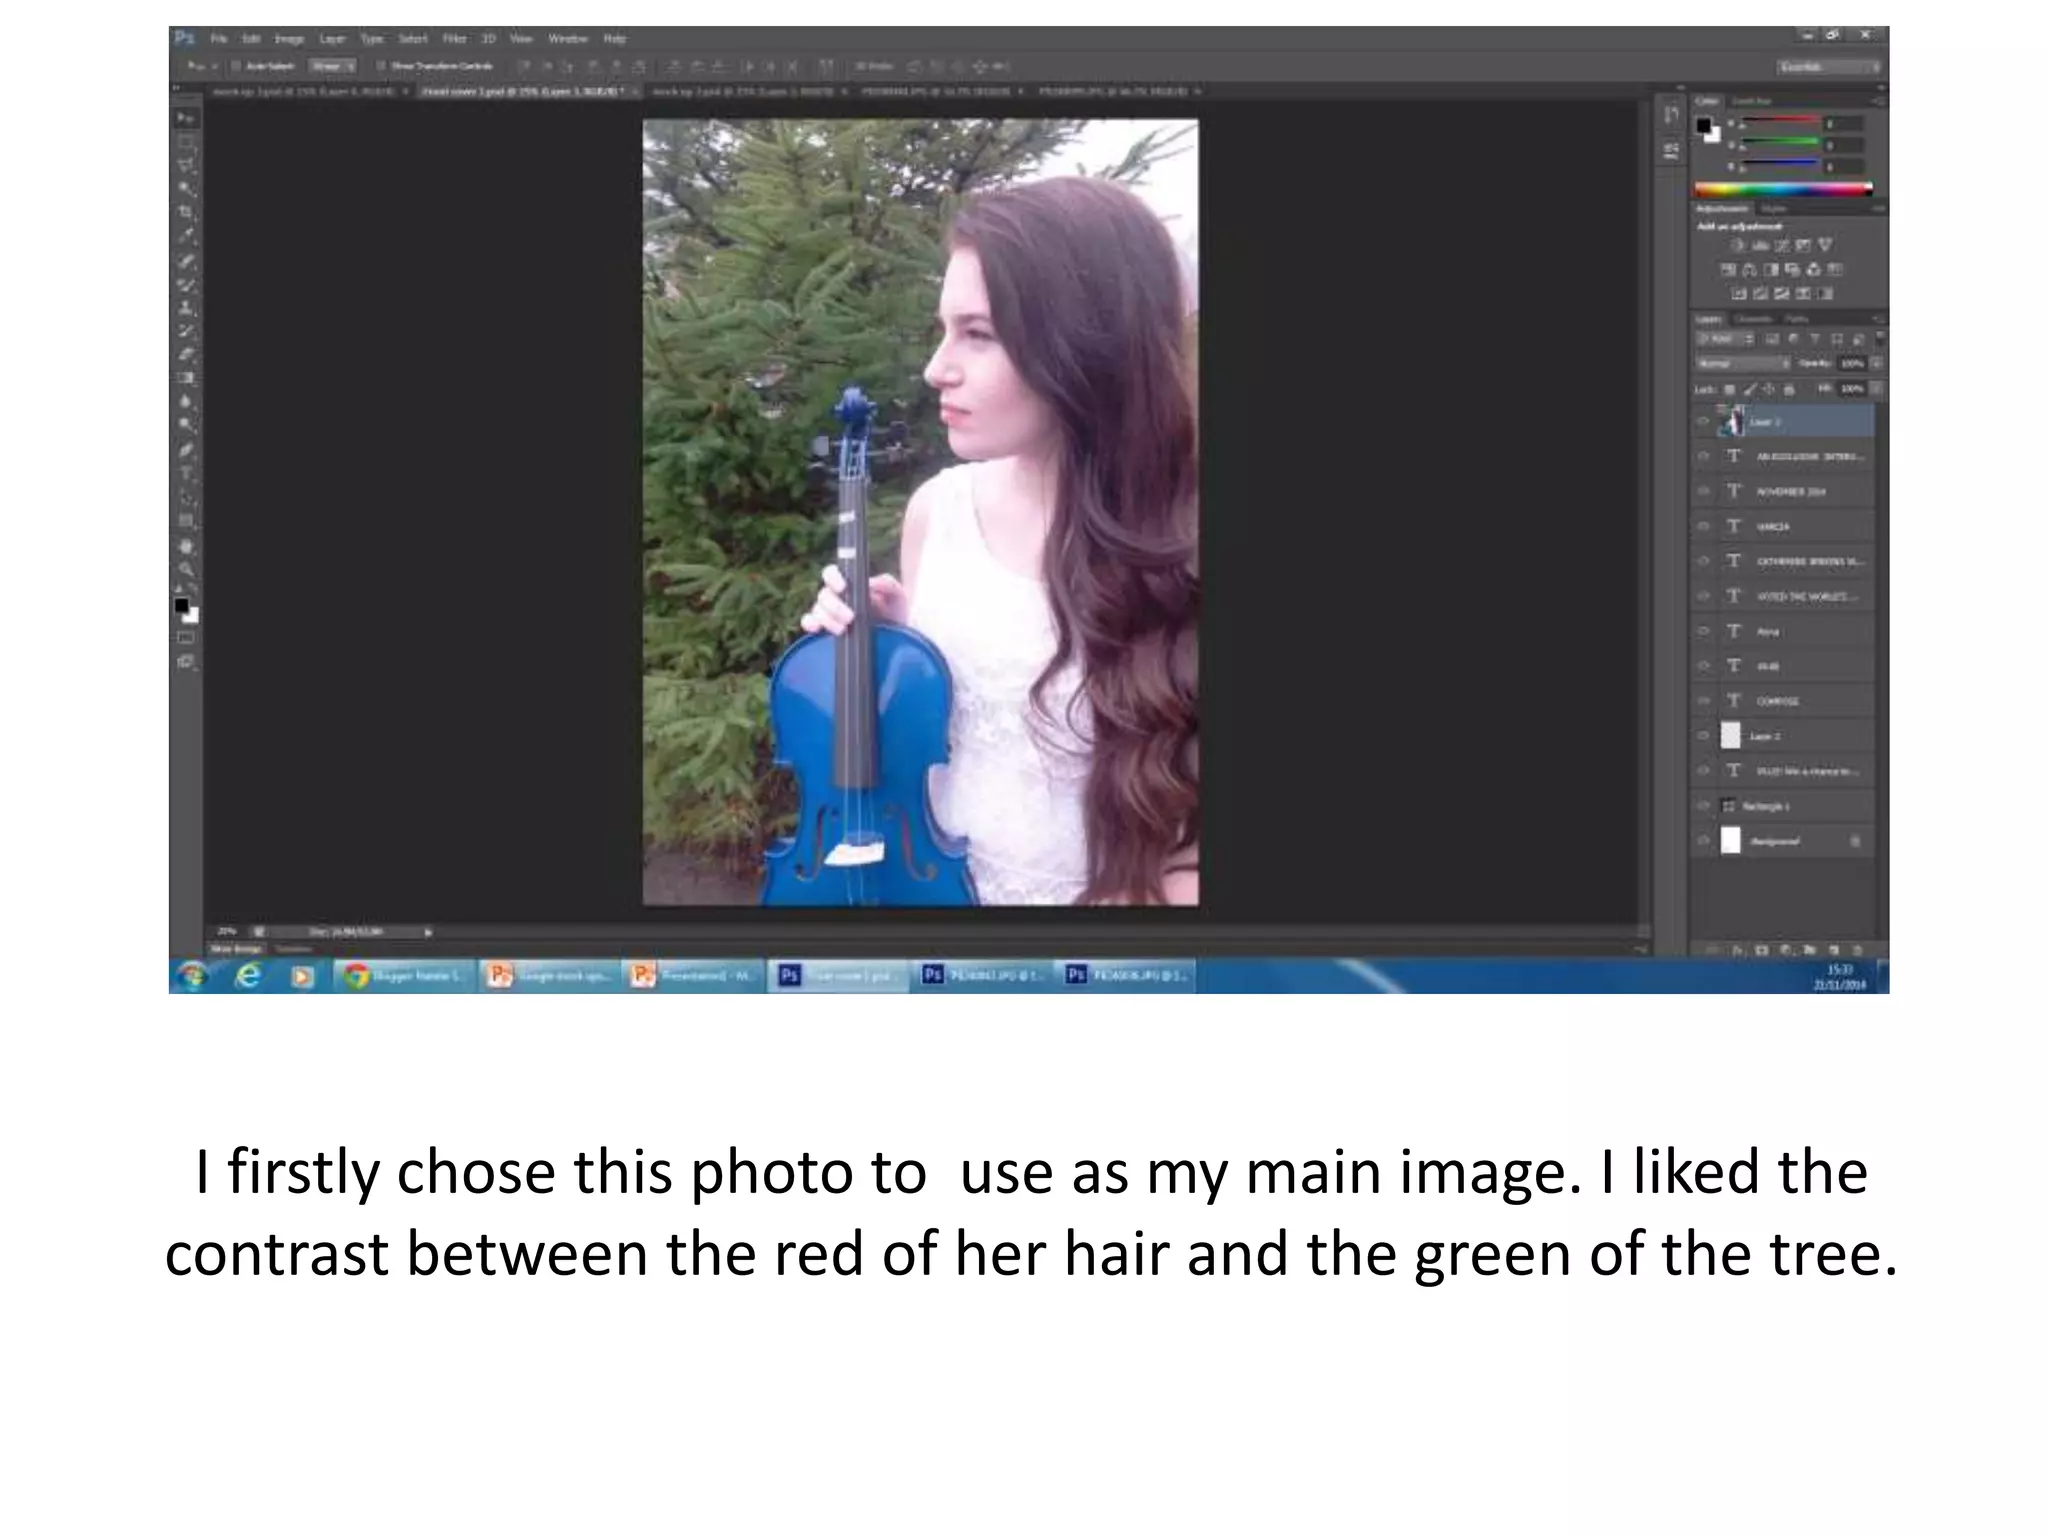Click the foreground color swatch in toolbox
The image size is (2048, 1536).
click(x=181, y=606)
